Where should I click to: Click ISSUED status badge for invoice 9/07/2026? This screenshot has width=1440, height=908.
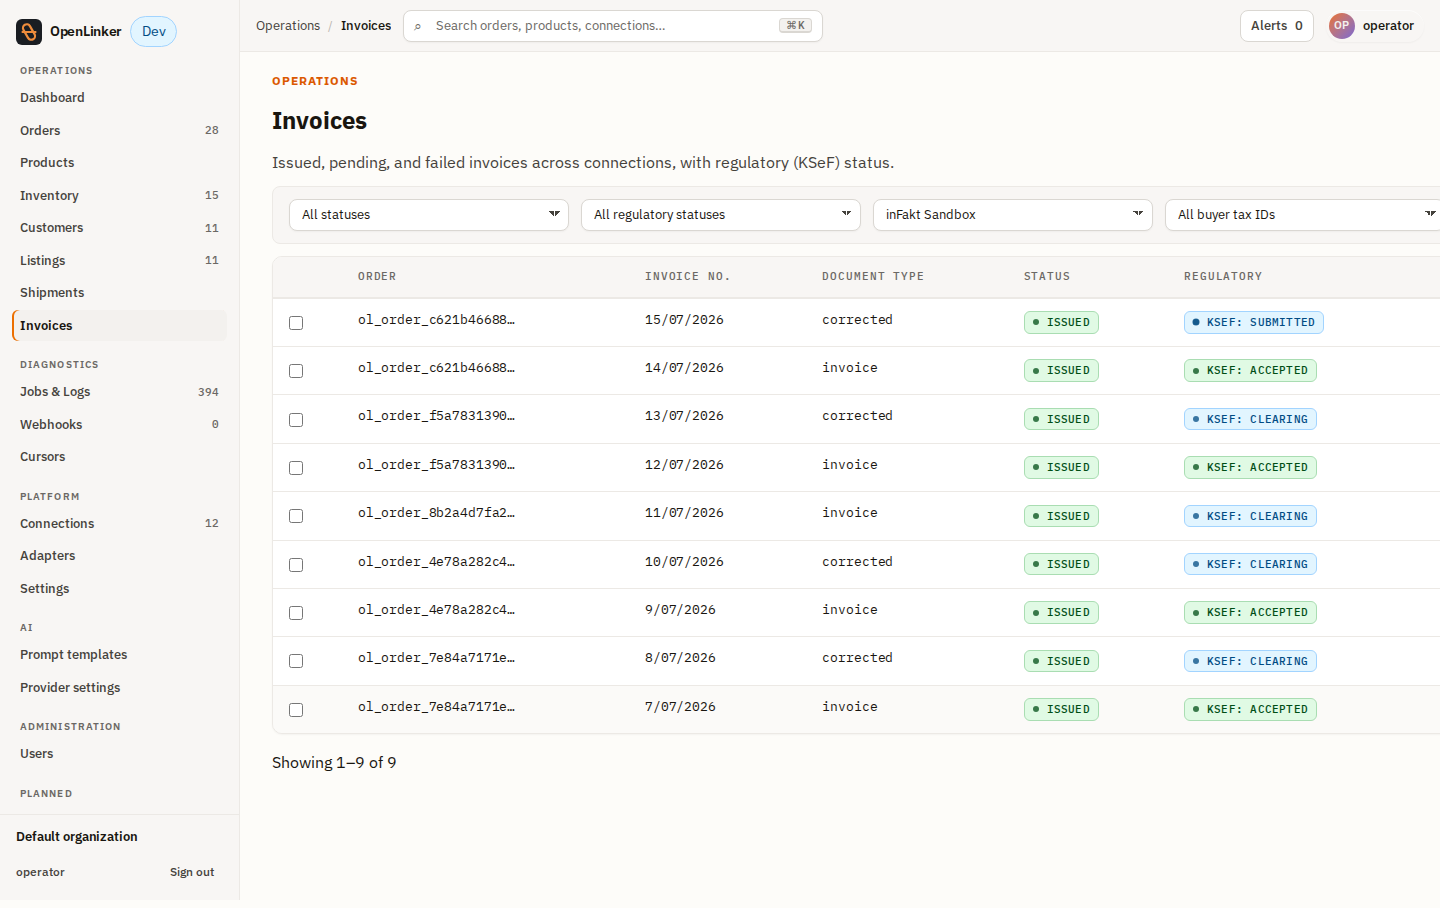point(1061,613)
